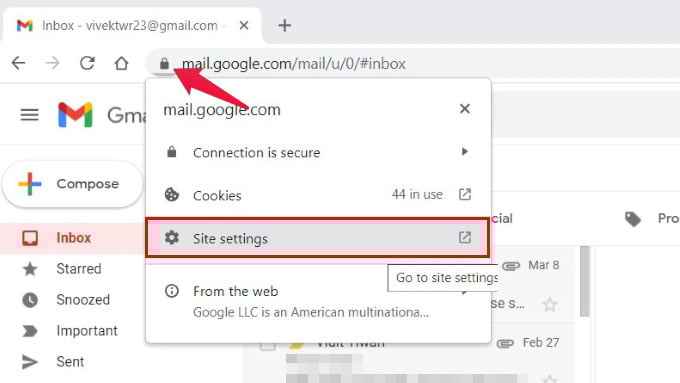Viewport: 680px width, 383px height.
Task: Click the inbox vertical scrollbar
Action: (585, 281)
